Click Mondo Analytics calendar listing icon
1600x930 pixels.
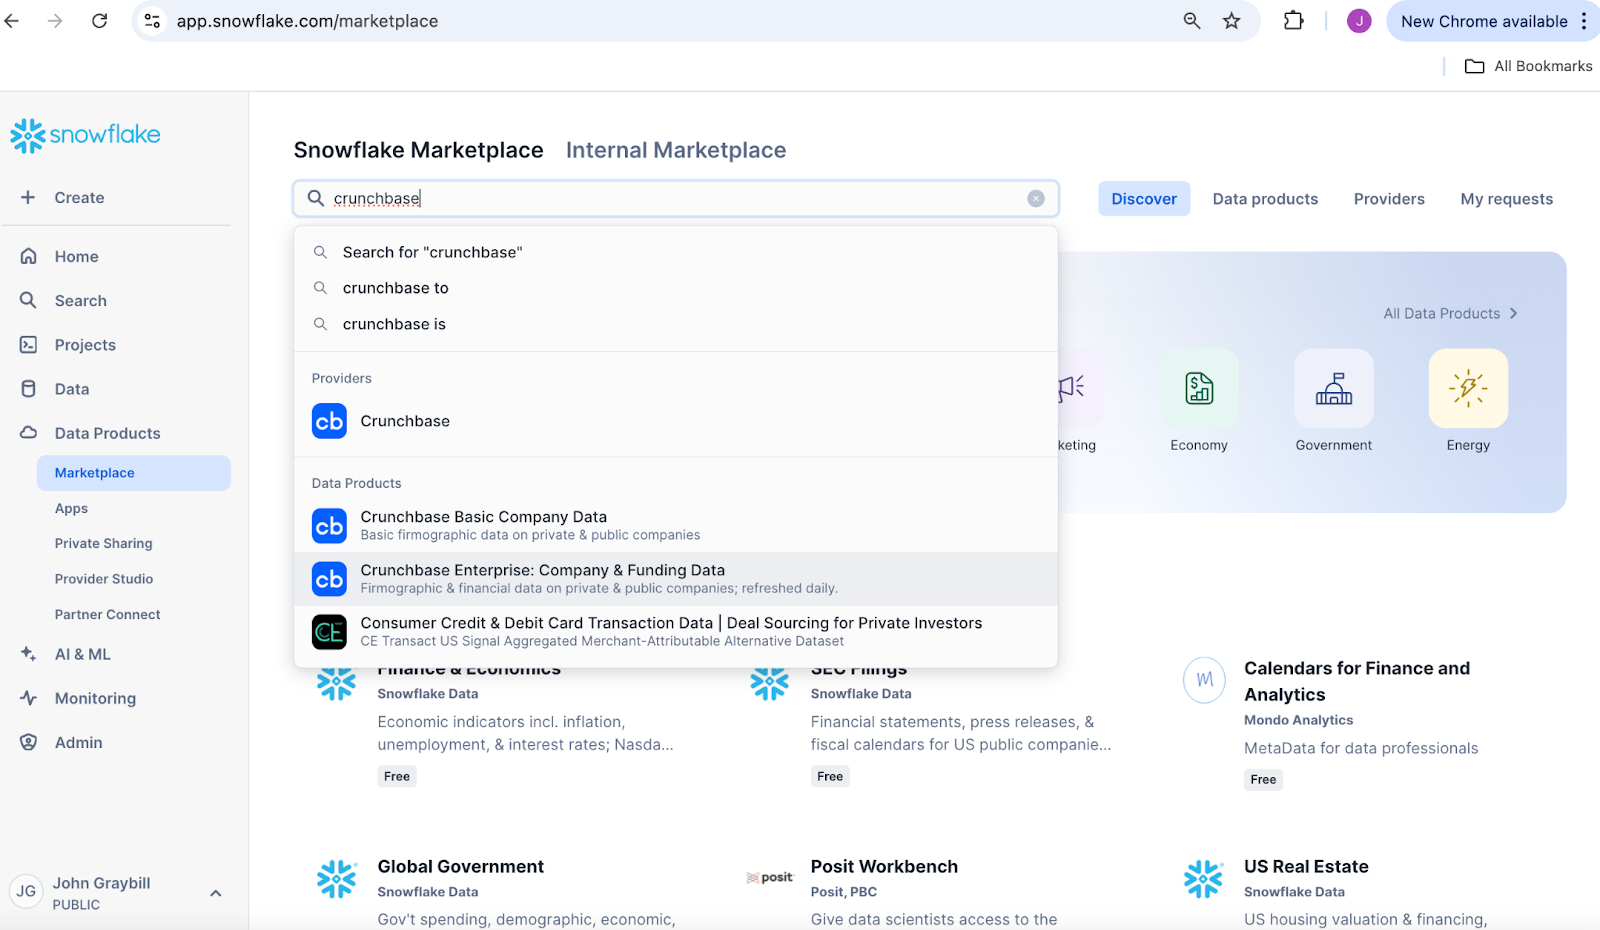[x=1204, y=679]
